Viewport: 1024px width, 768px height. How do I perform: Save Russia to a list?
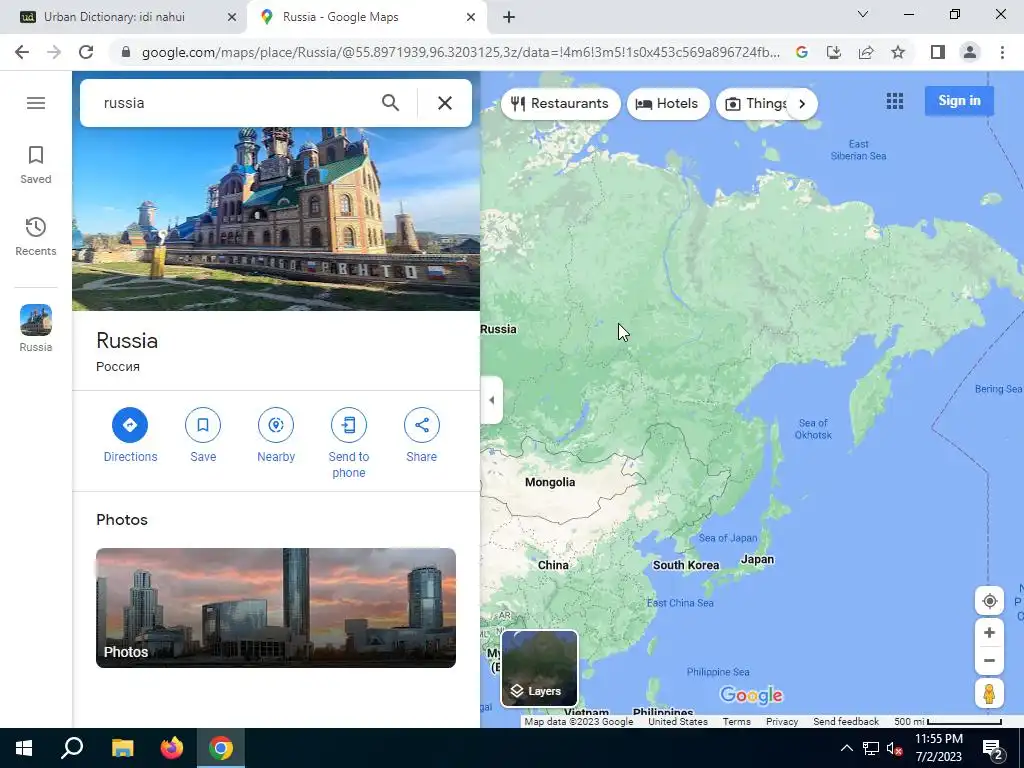(203, 435)
